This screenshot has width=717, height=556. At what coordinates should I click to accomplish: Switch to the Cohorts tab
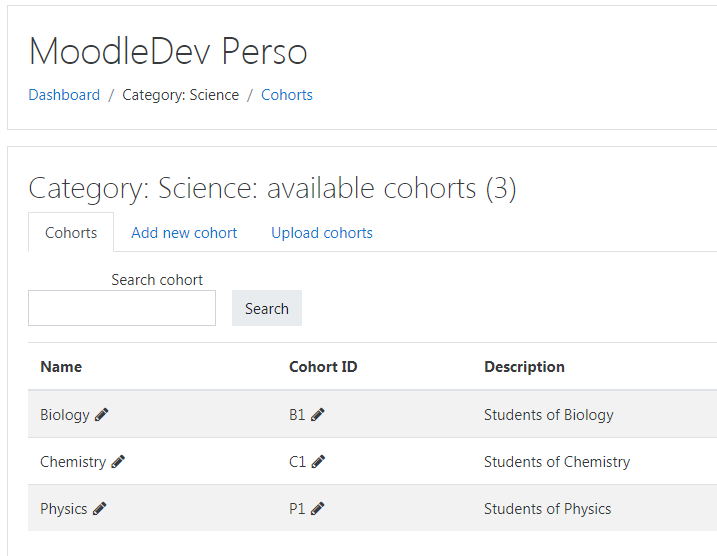[x=71, y=233]
